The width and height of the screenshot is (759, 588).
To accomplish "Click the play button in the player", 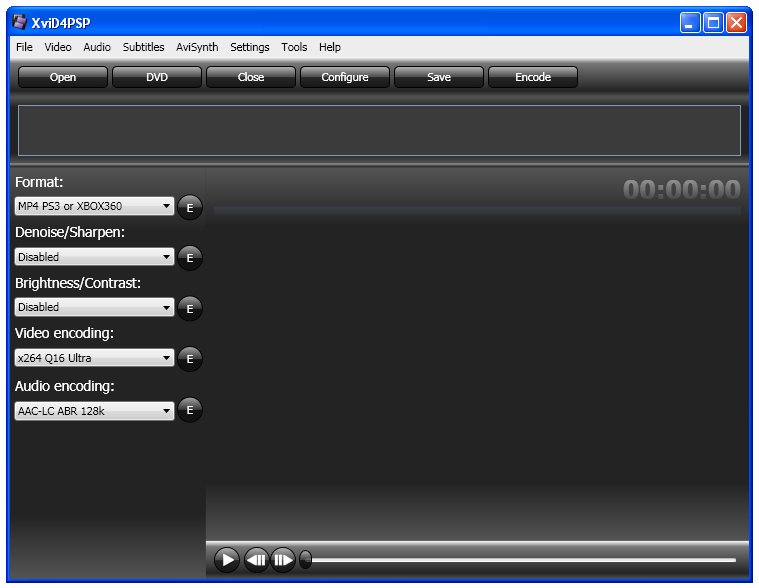I will coord(227,560).
